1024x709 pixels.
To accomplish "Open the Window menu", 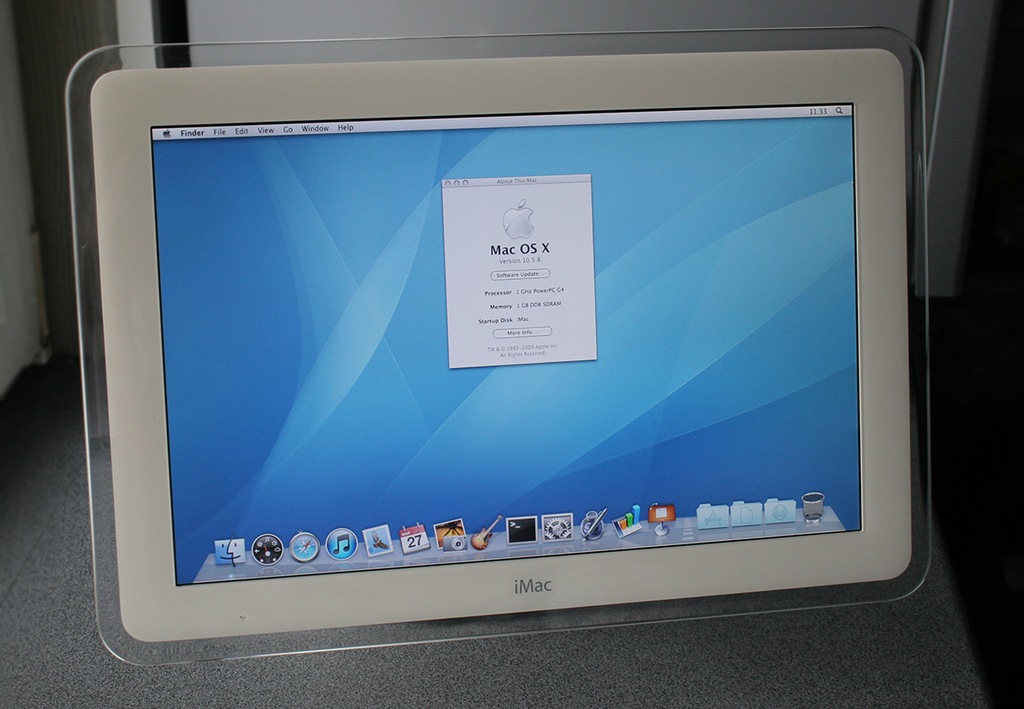I will tap(315, 129).
